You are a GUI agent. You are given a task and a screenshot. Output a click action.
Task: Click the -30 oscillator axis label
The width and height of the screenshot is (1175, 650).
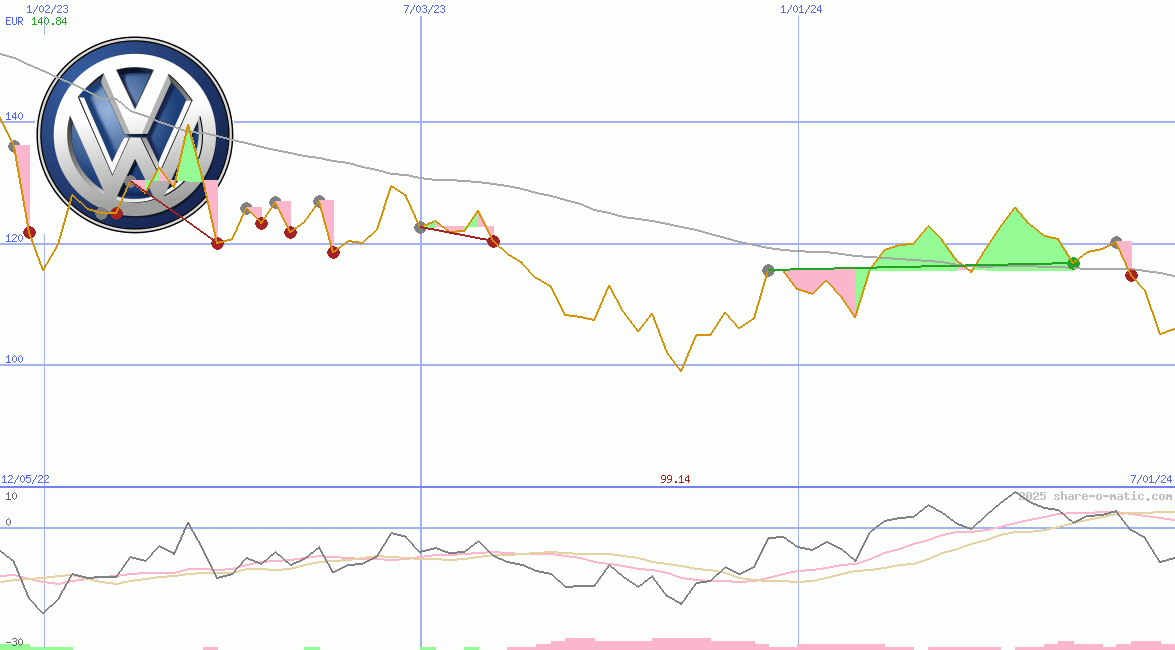[14, 642]
